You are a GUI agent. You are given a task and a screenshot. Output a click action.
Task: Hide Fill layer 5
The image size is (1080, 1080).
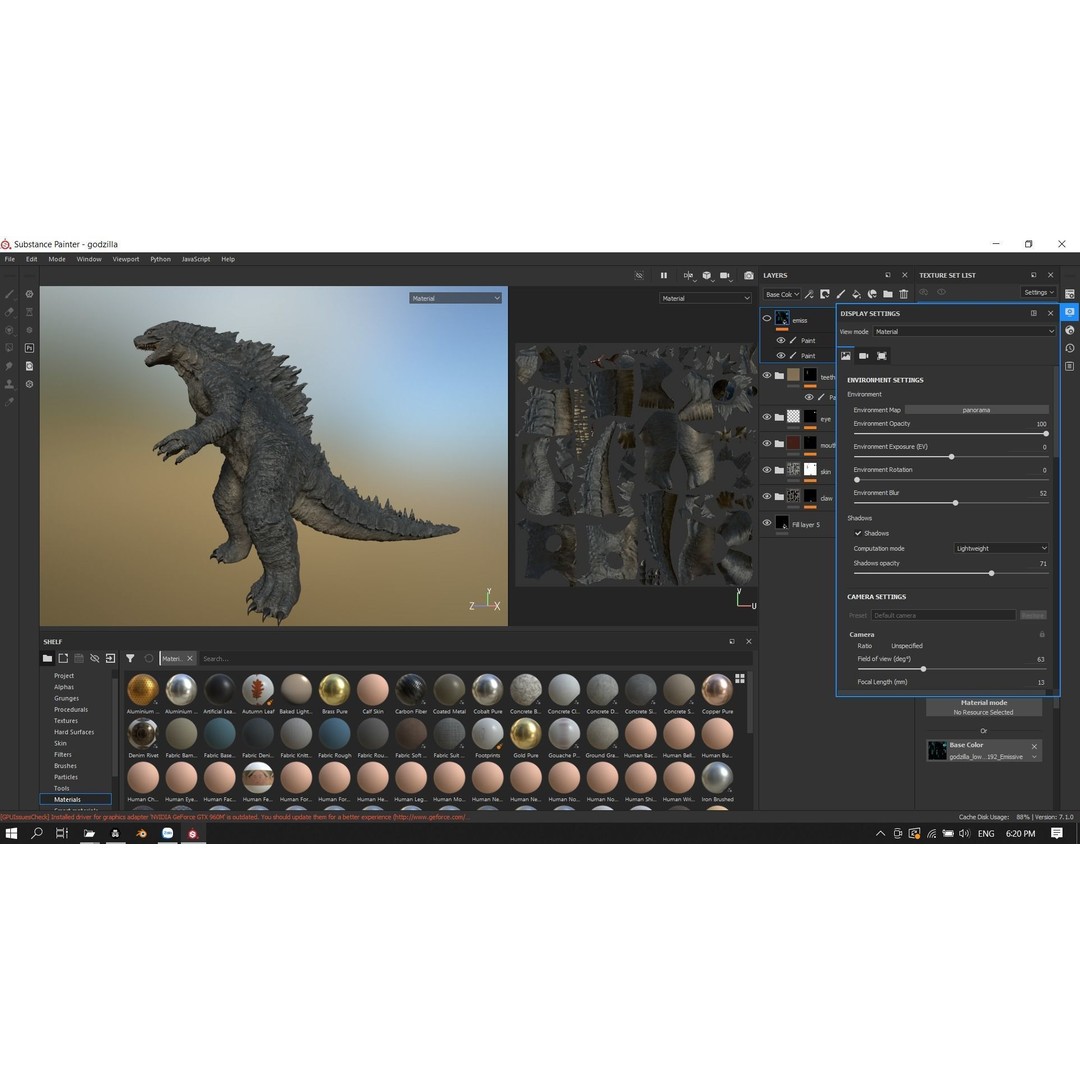tap(767, 523)
